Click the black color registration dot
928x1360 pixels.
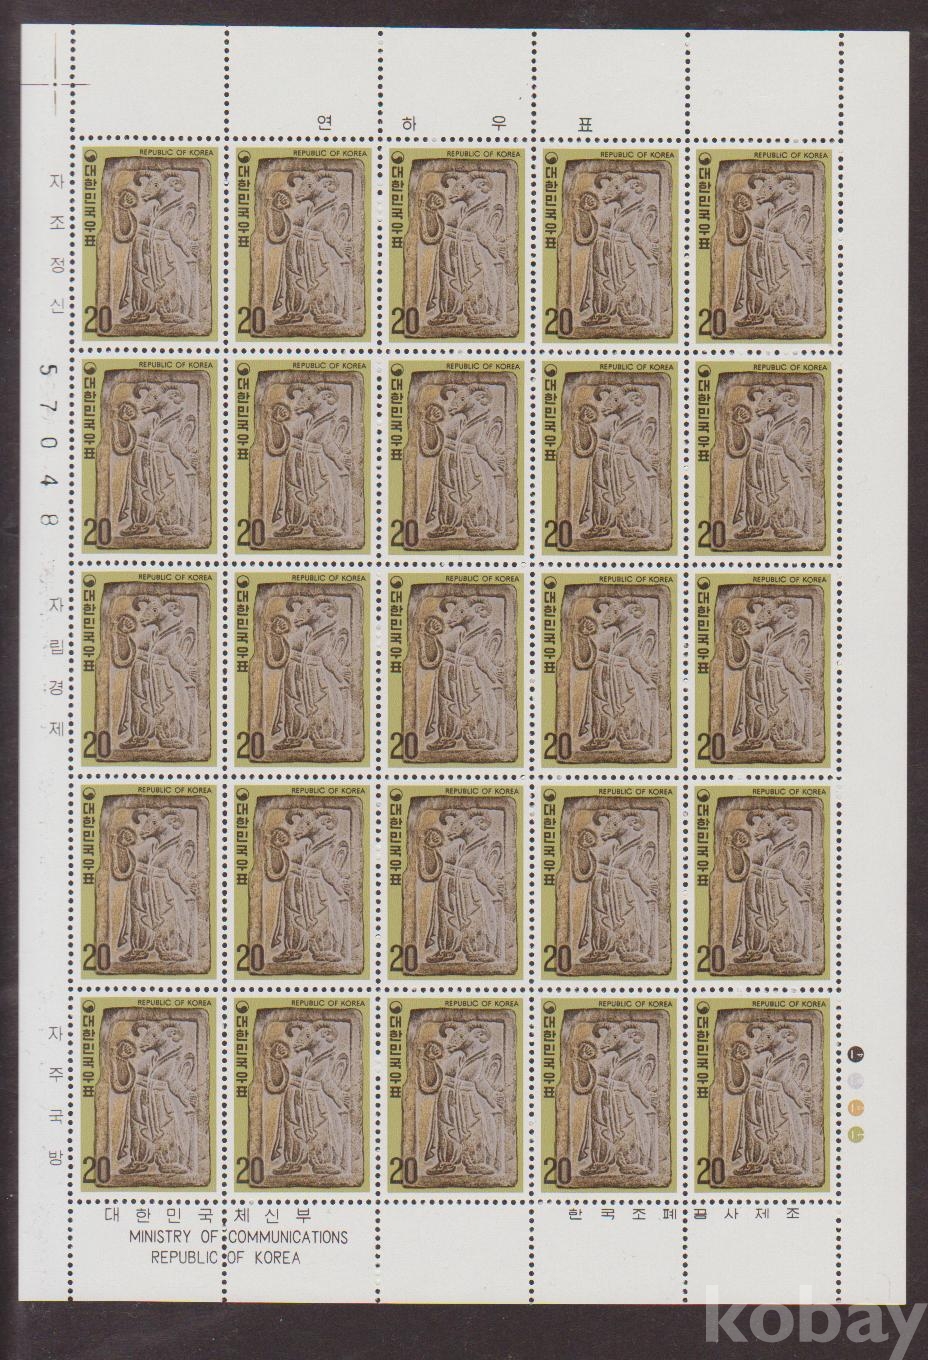pyautogui.click(x=854, y=1052)
